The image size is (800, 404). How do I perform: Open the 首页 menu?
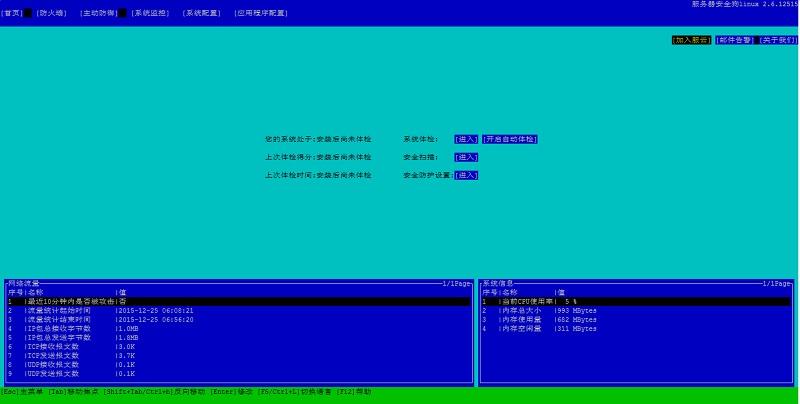12,13
